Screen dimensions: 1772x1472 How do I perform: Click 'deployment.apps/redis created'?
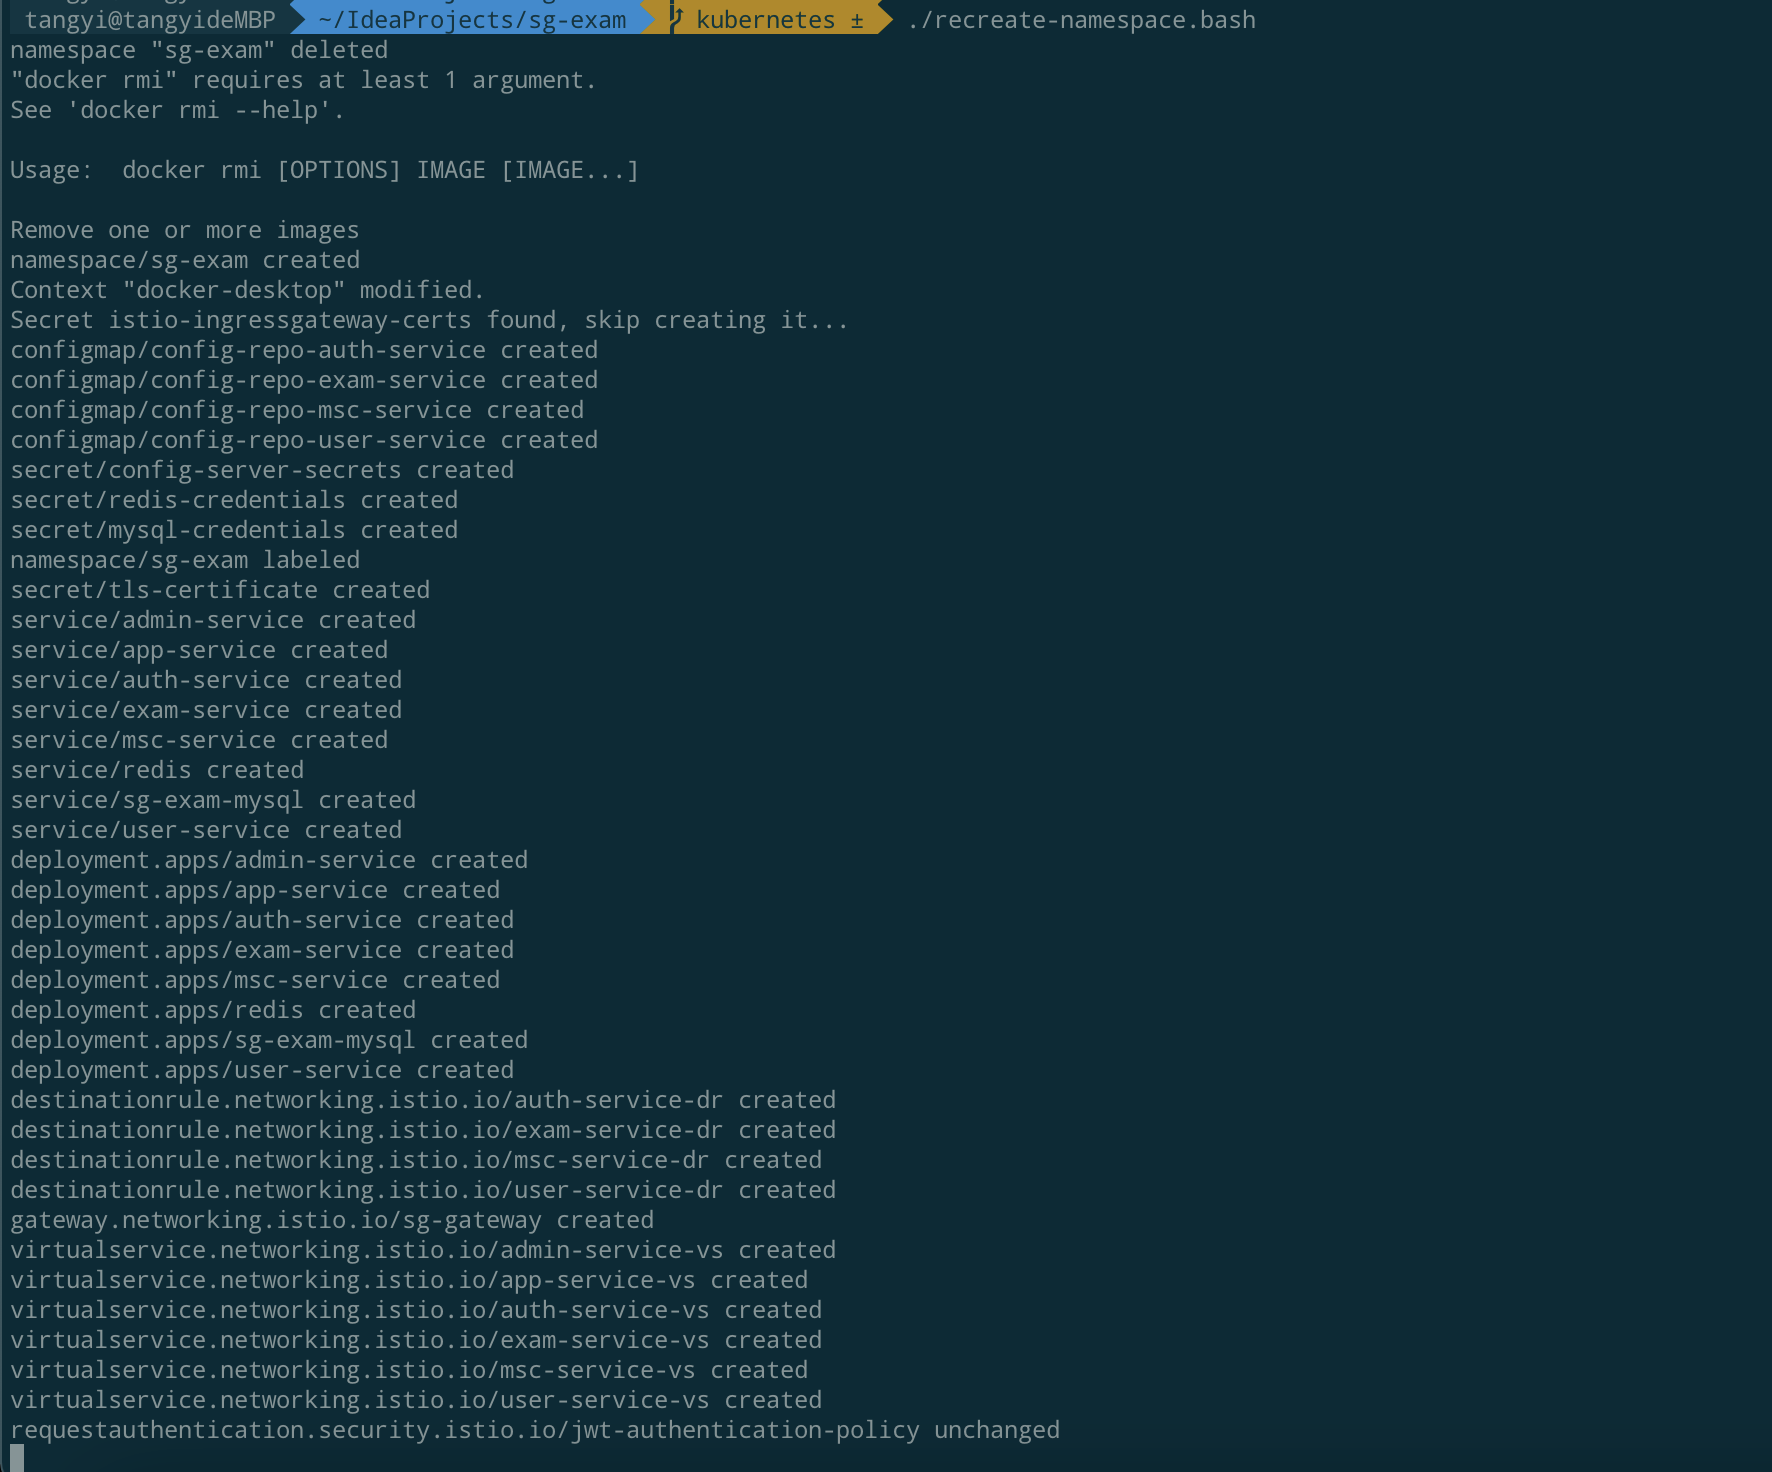213,1010
